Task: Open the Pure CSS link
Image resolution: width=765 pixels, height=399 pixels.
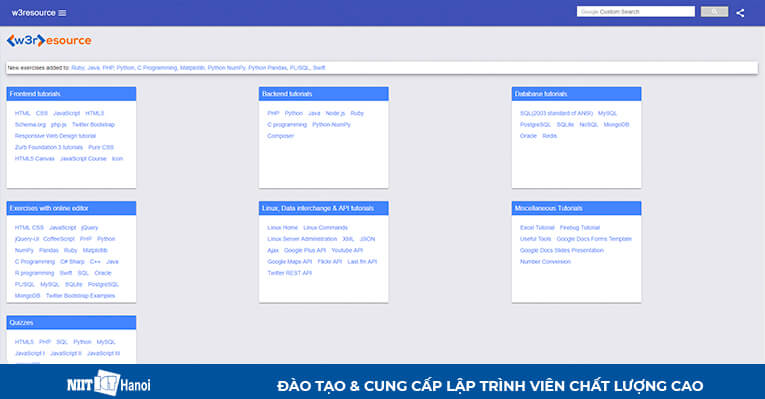Action: pyautogui.click(x=101, y=147)
